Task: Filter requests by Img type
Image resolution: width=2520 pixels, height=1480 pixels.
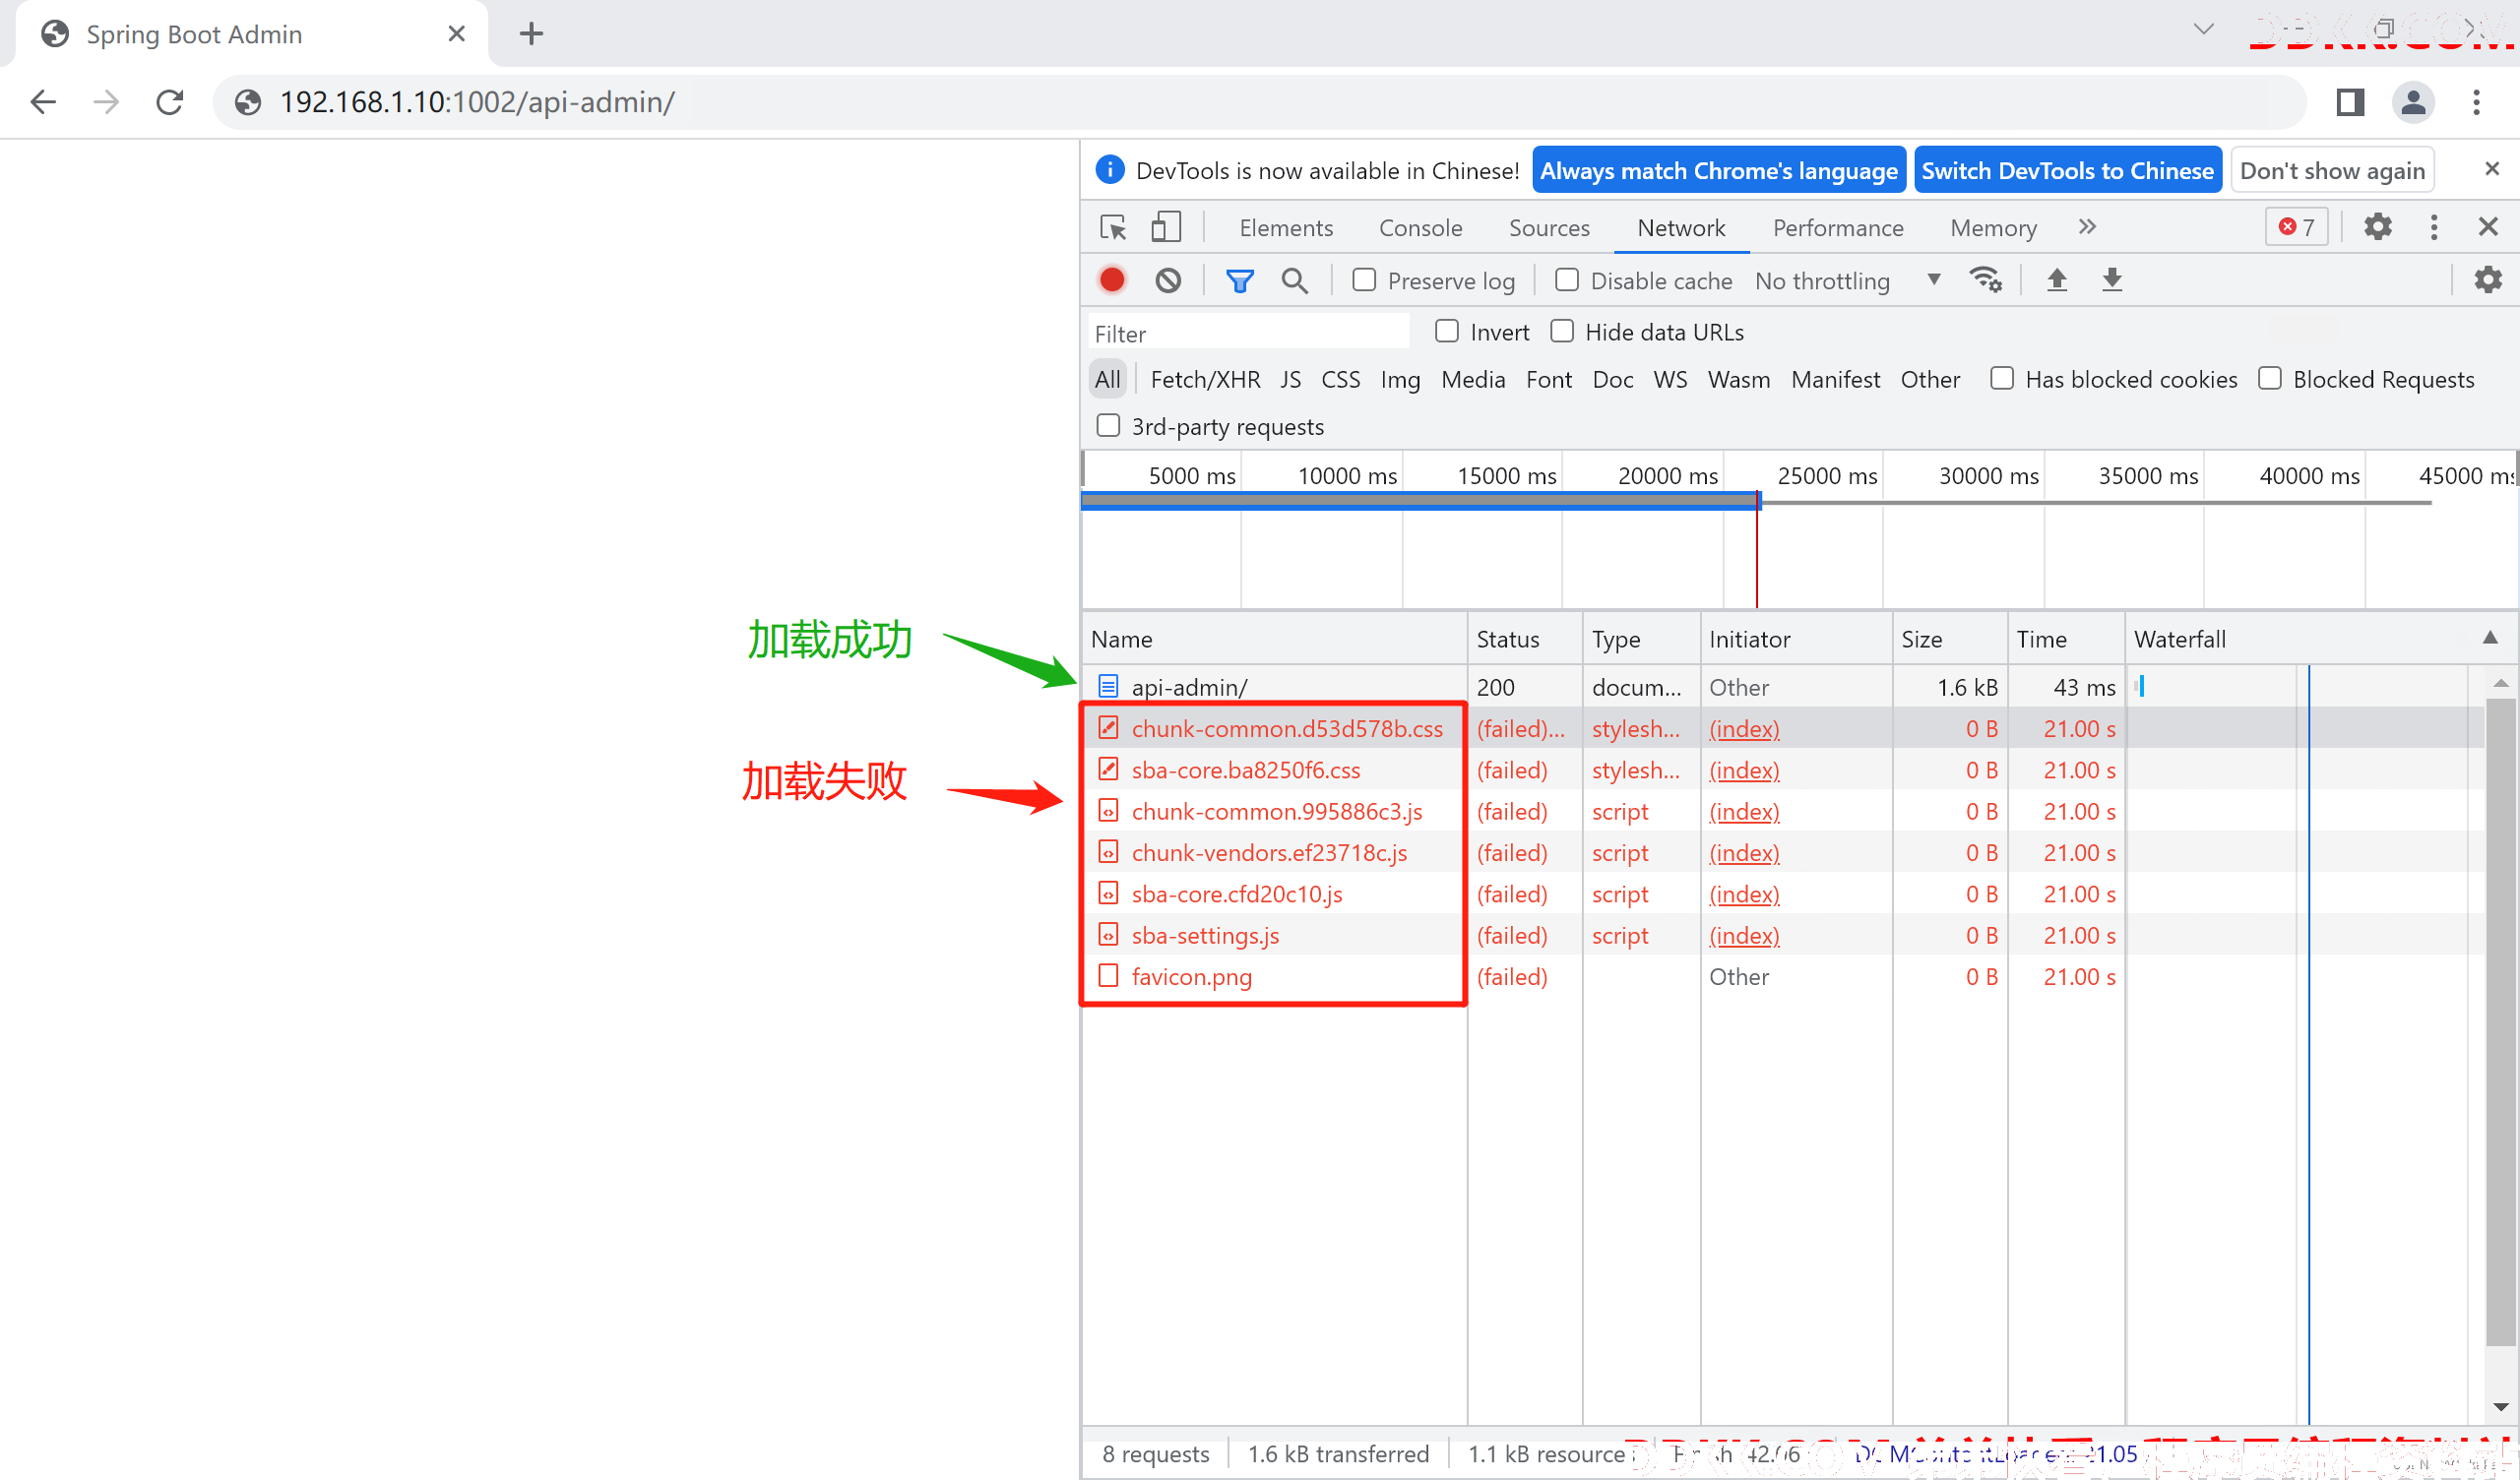Action: [1400, 380]
